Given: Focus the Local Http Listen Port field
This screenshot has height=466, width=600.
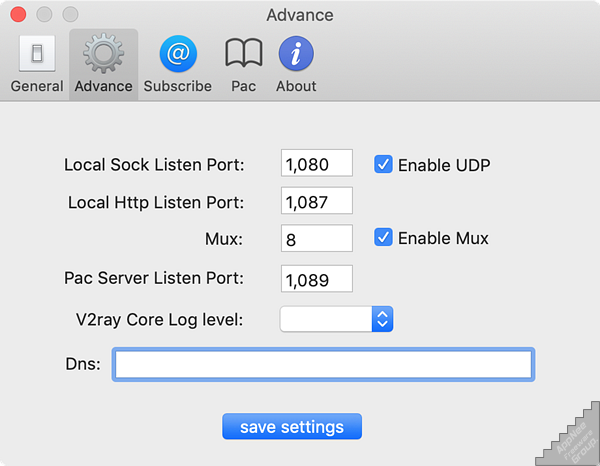Looking at the screenshot, I should pos(317,200).
